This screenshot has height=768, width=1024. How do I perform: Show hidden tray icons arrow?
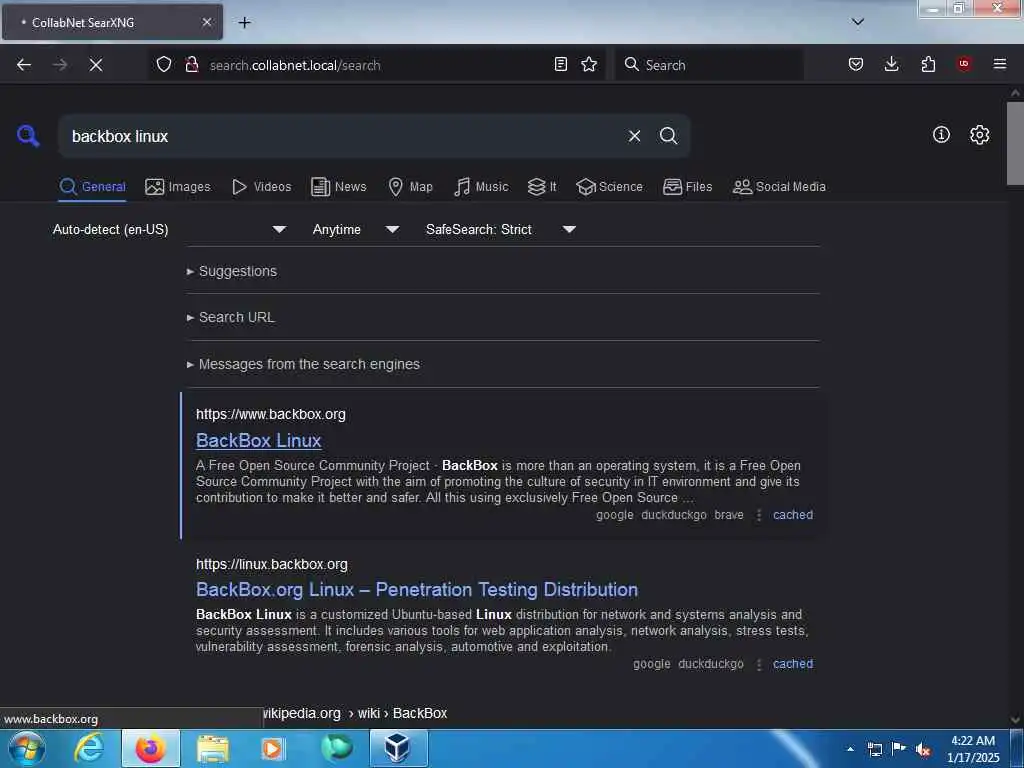[x=850, y=749]
